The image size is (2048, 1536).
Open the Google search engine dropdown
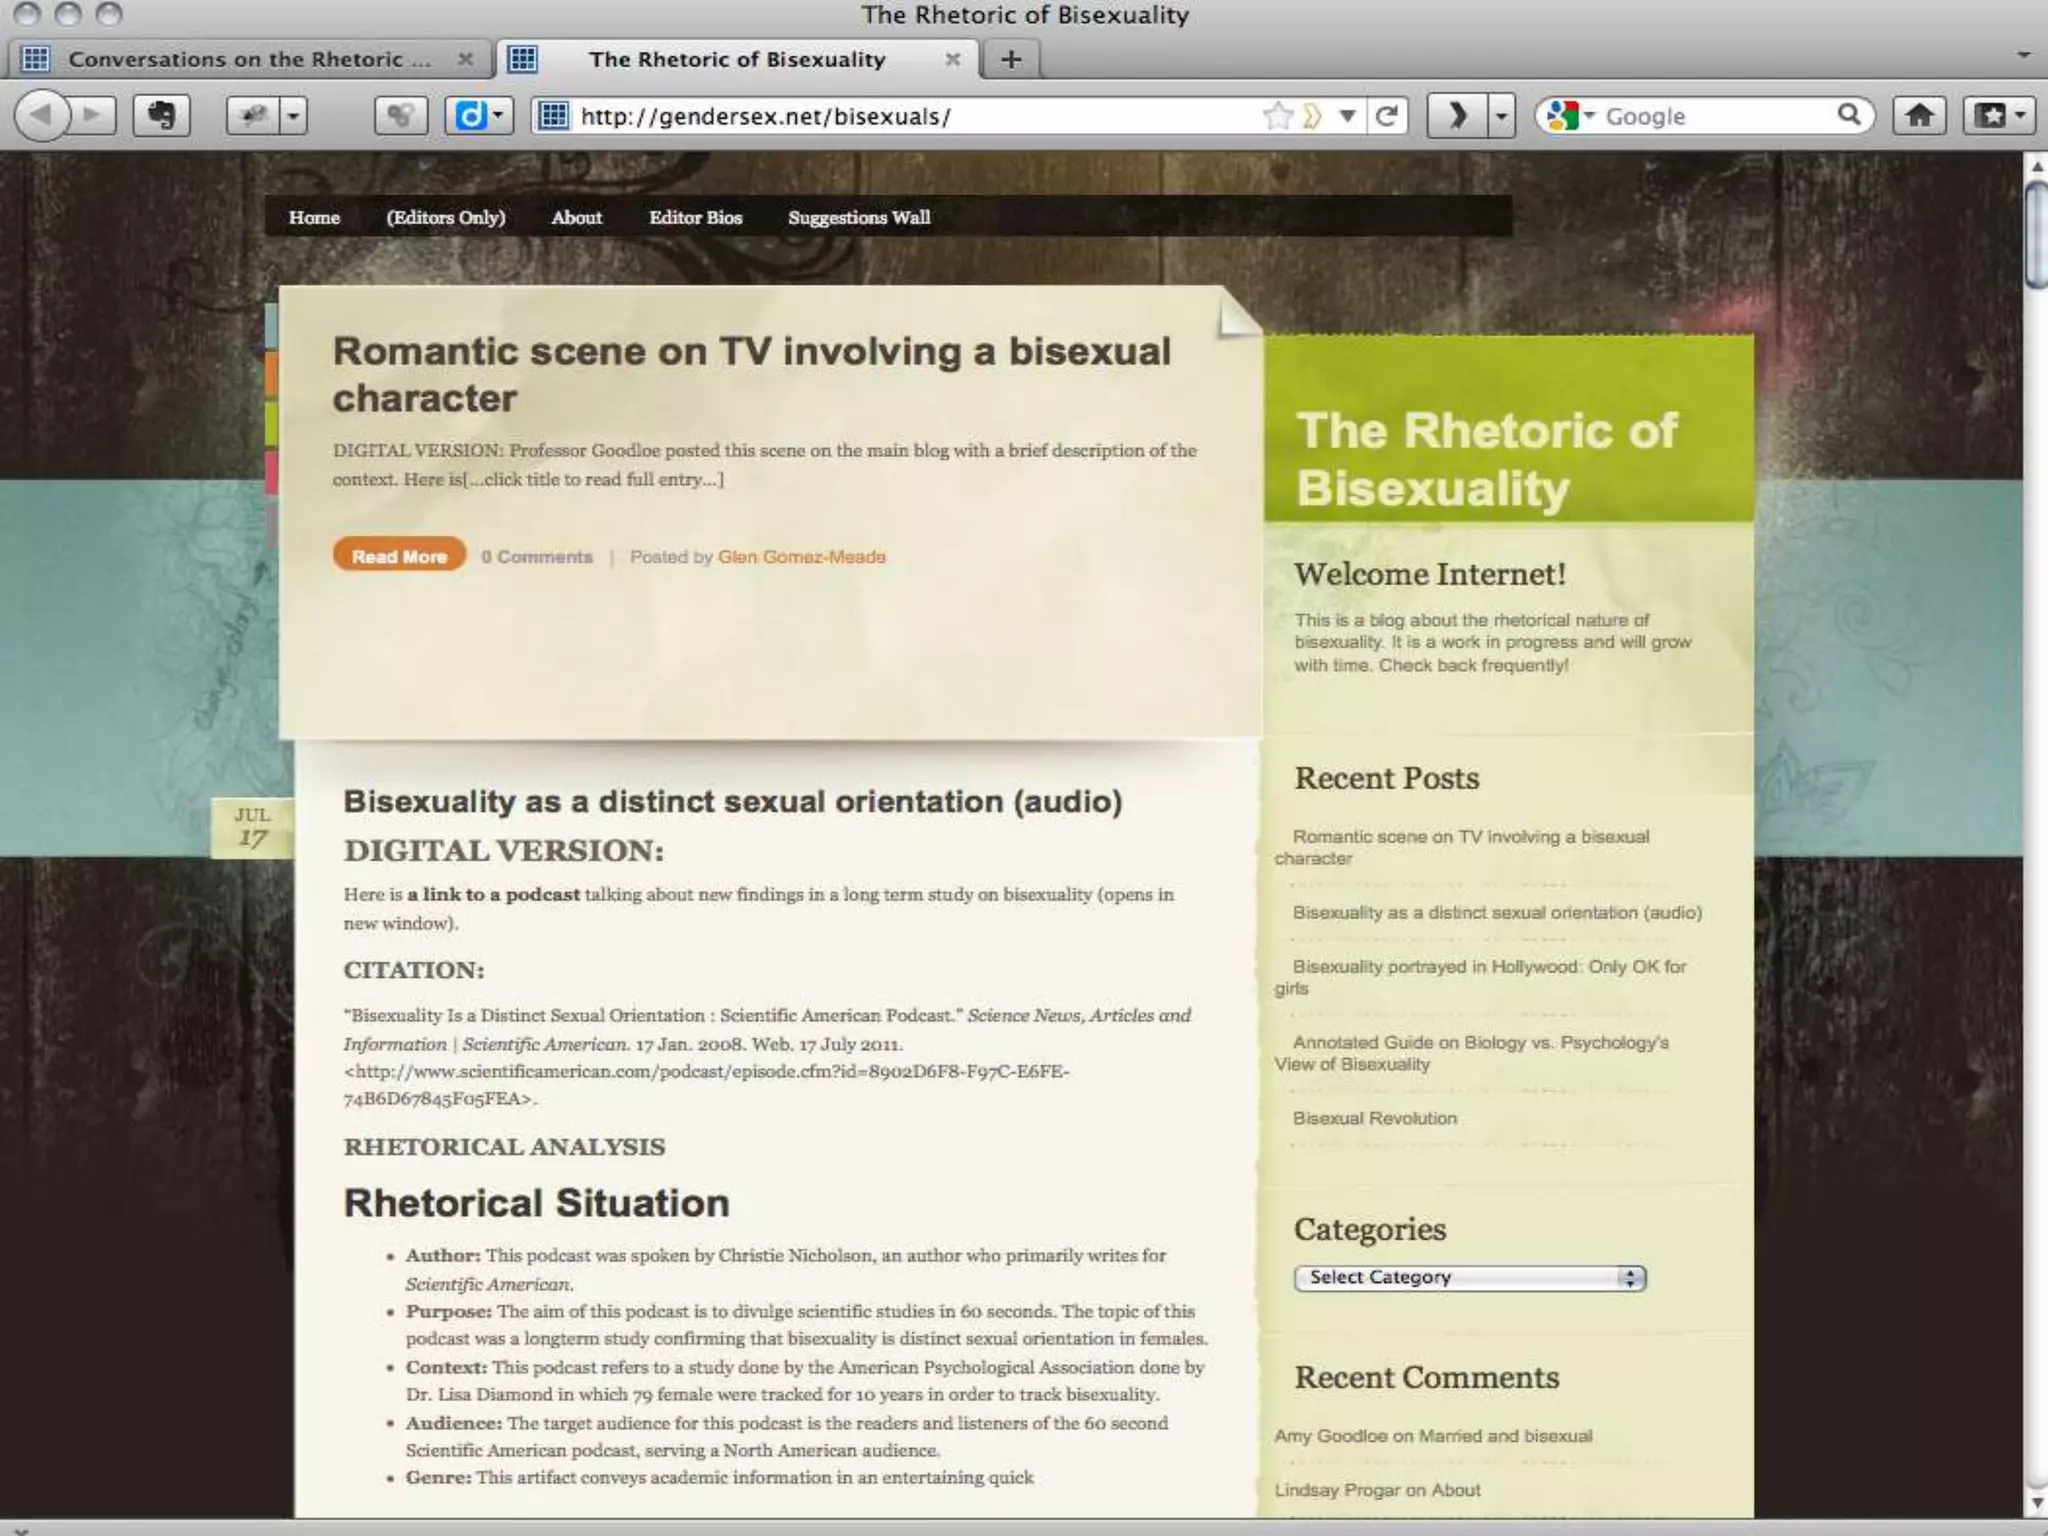1571,116
